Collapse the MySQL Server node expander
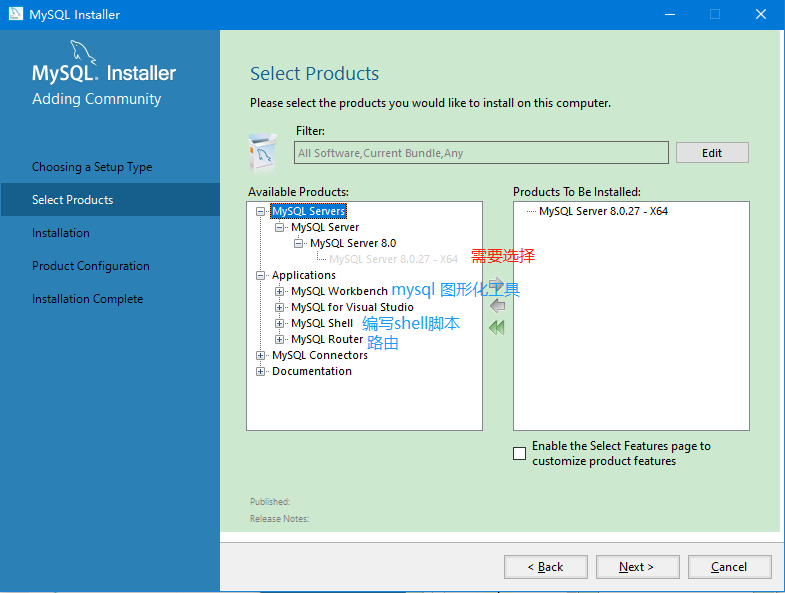 pyautogui.click(x=279, y=227)
